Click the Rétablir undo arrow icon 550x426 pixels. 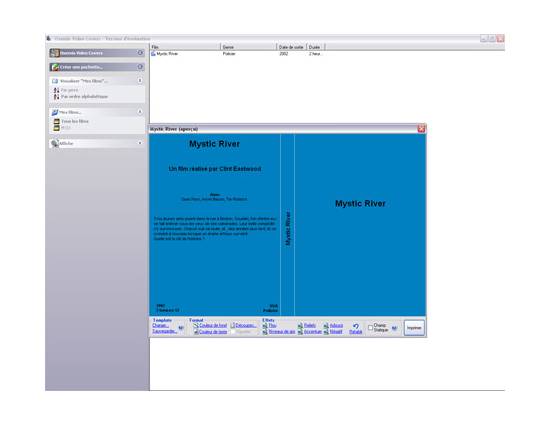pos(356,326)
